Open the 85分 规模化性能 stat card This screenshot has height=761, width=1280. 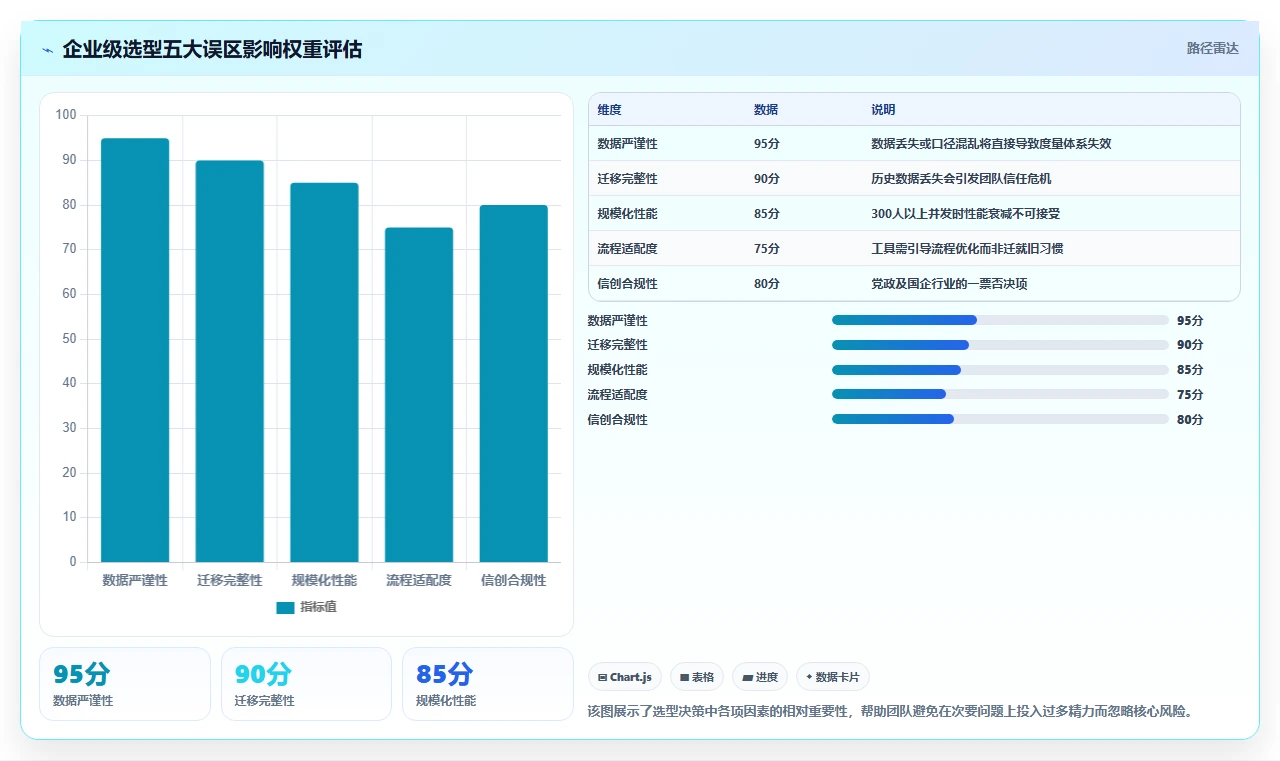(488, 684)
